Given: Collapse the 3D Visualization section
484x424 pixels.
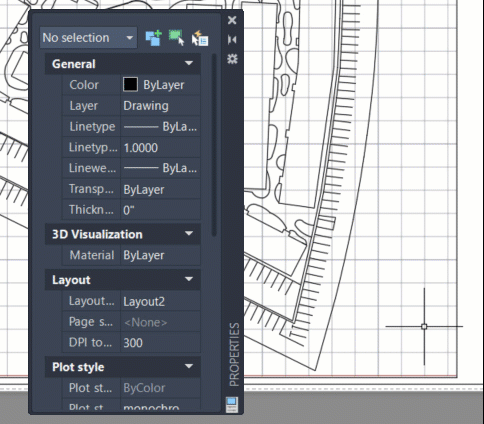Looking at the screenshot, I should pyautogui.click(x=189, y=234).
